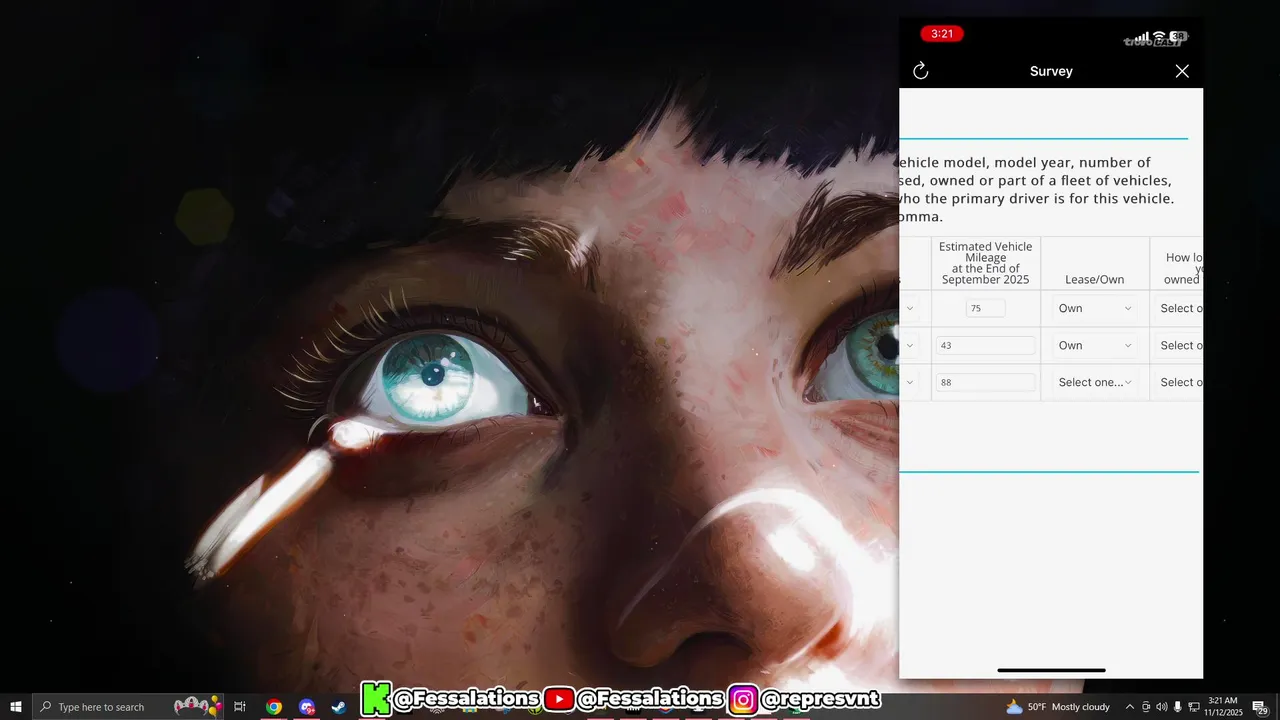This screenshot has height=720, width=1280.
Task: Edit the mileage field containing 75
Action: click(x=985, y=308)
